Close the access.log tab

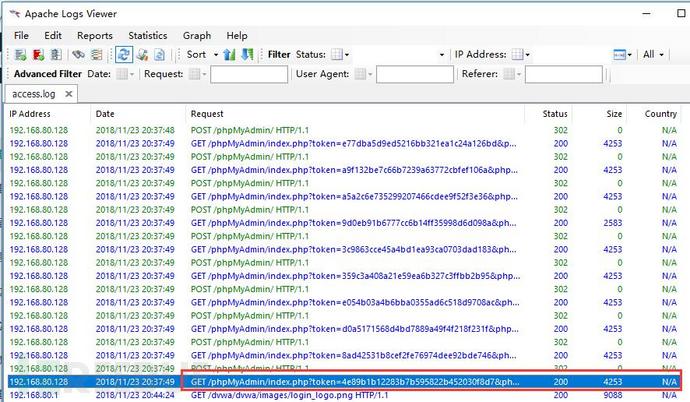pyautogui.click(x=69, y=94)
